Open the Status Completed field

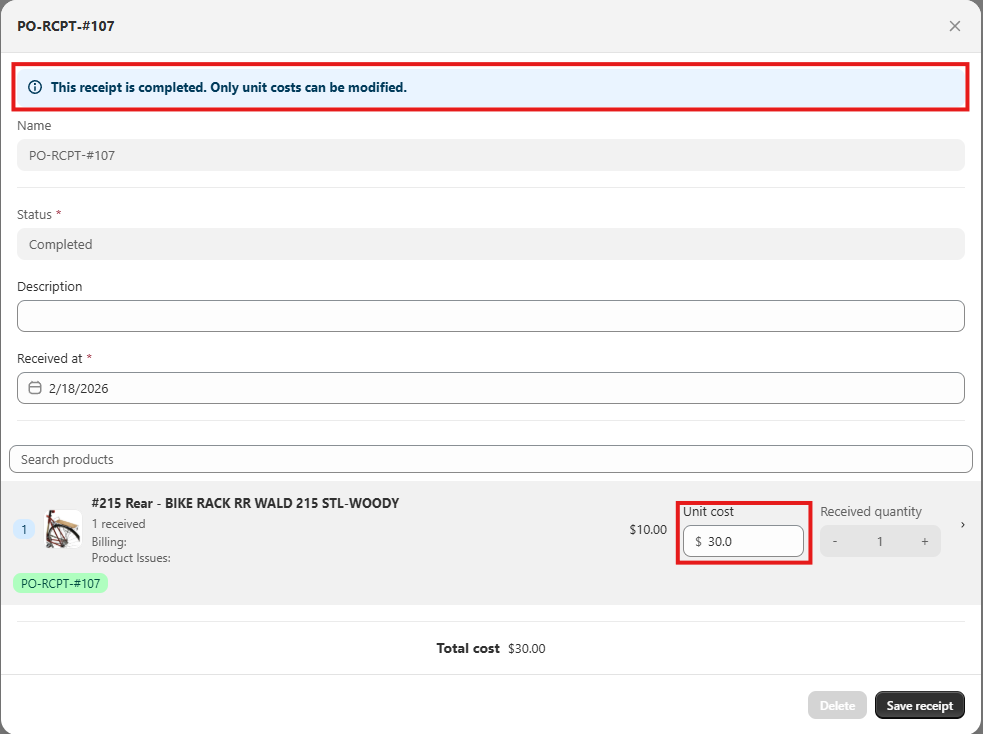[490, 244]
